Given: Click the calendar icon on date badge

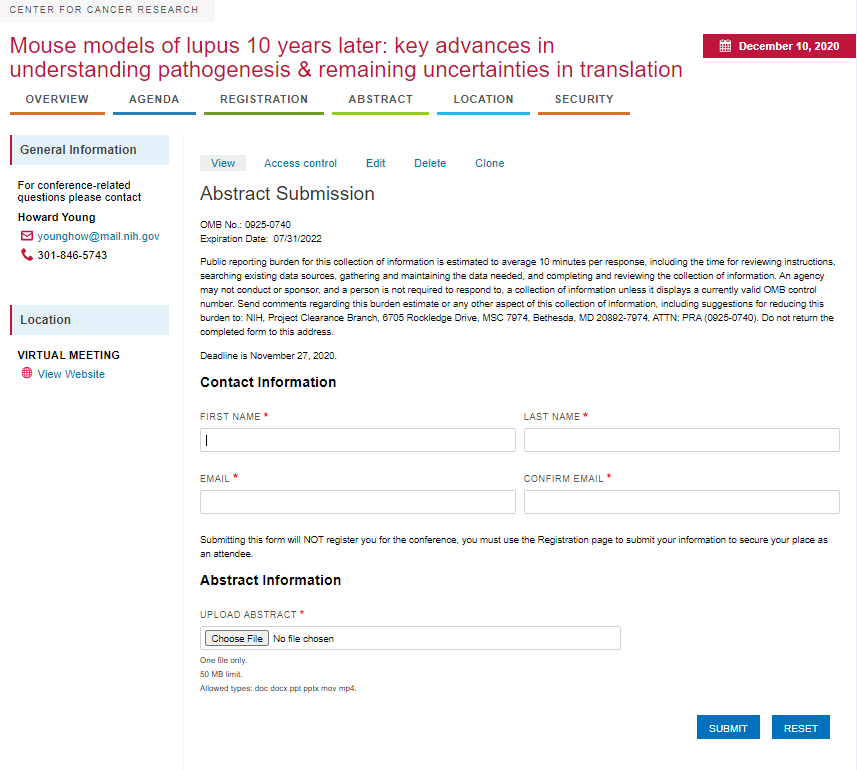Looking at the screenshot, I should (x=726, y=46).
